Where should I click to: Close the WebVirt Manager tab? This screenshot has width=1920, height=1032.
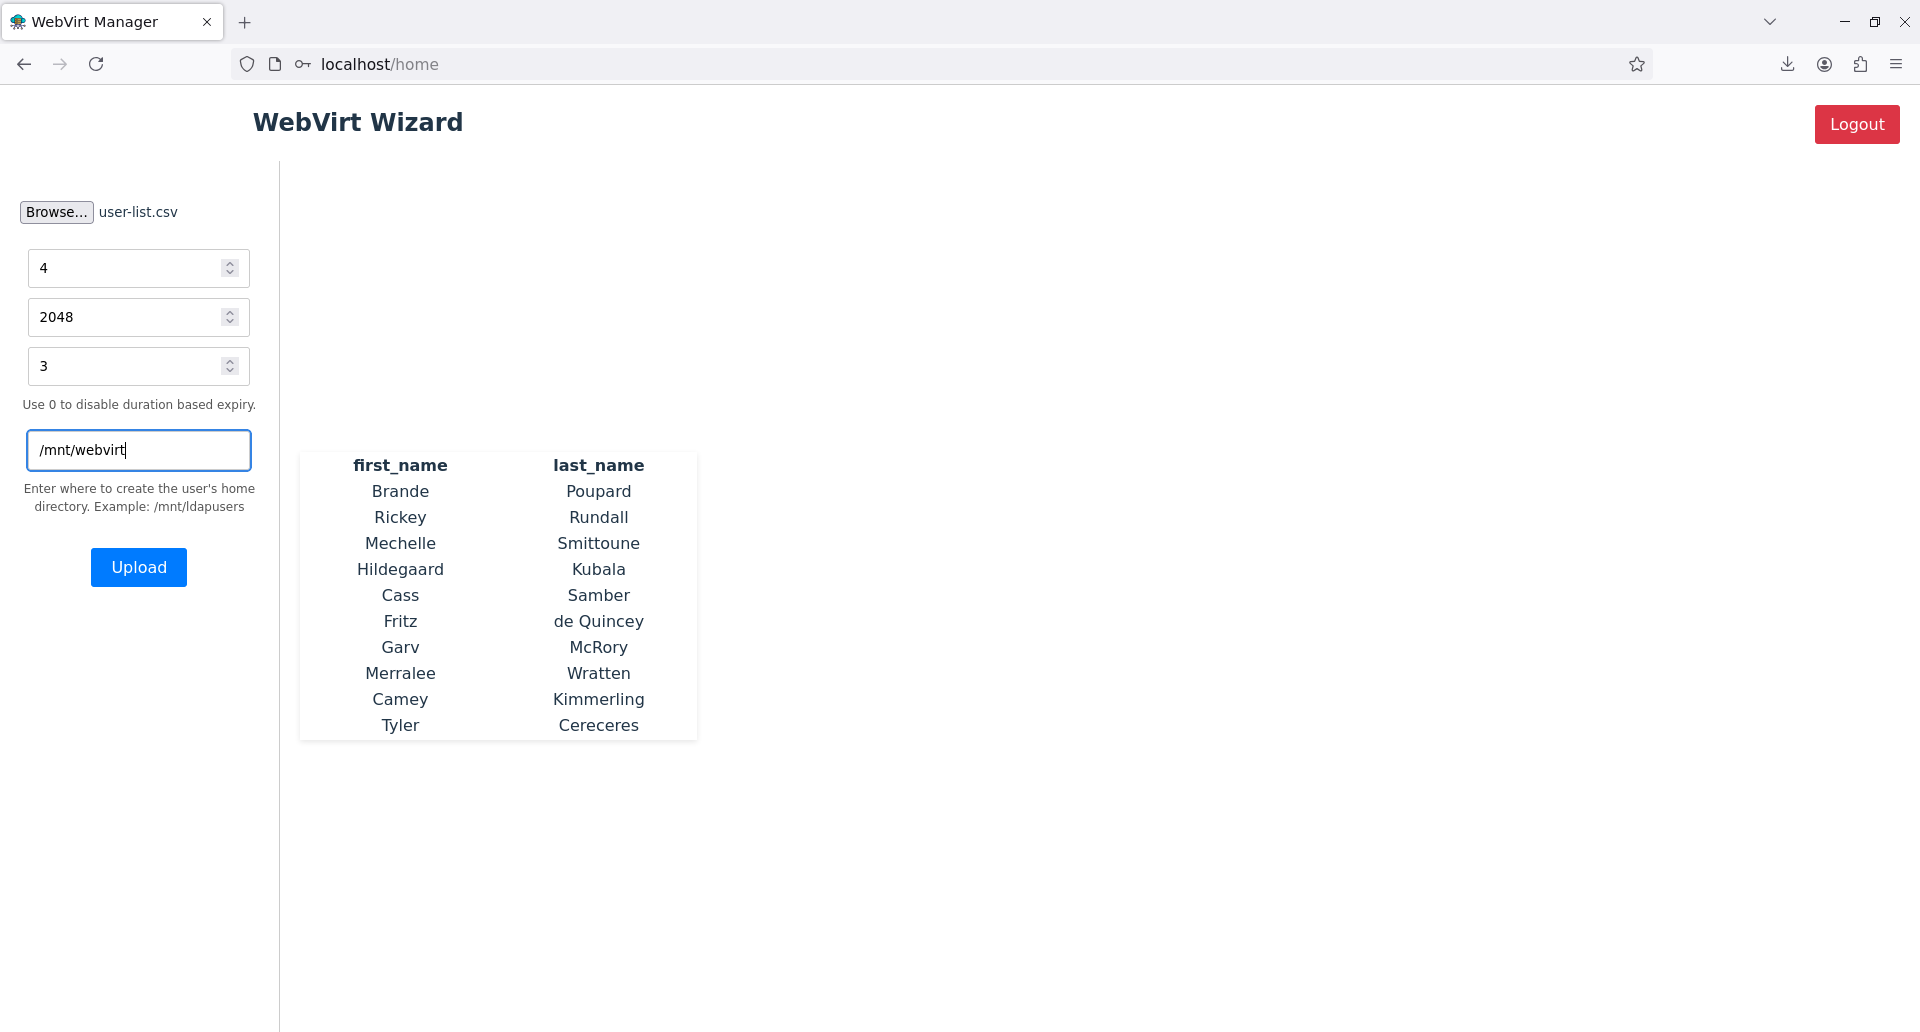207,22
